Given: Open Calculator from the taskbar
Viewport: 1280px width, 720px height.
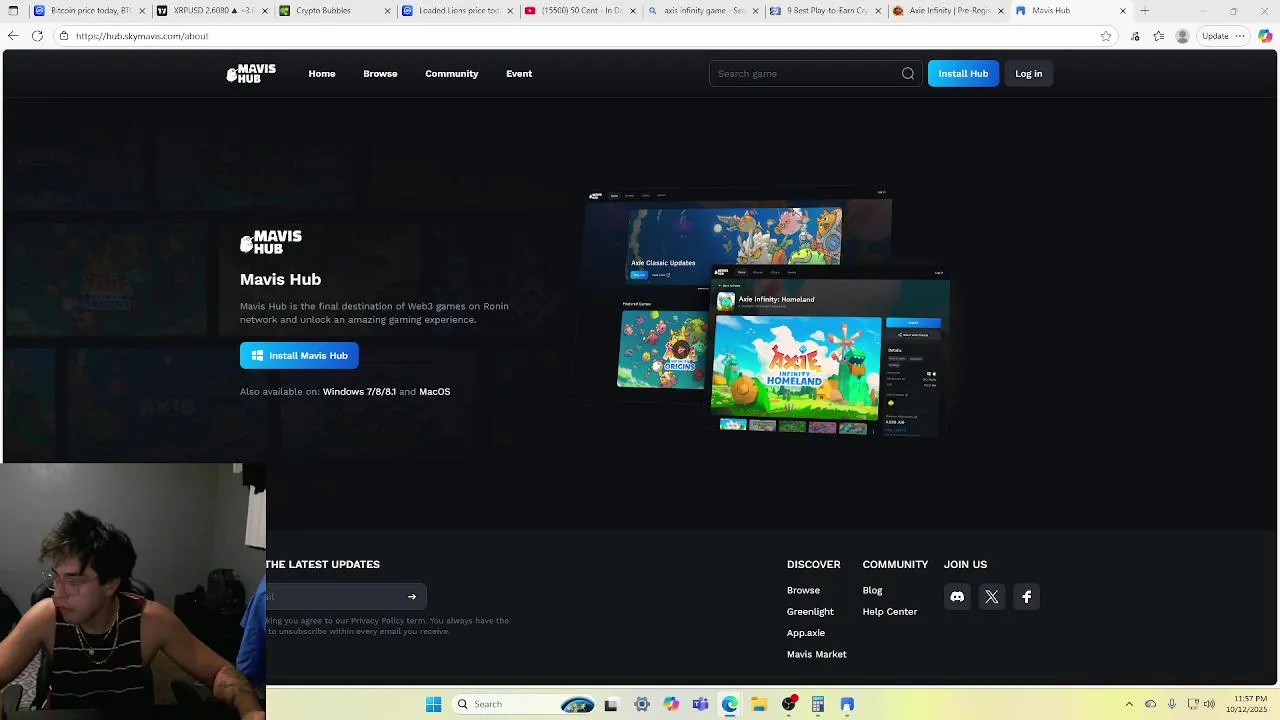Looking at the screenshot, I should pyautogui.click(x=818, y=704).
